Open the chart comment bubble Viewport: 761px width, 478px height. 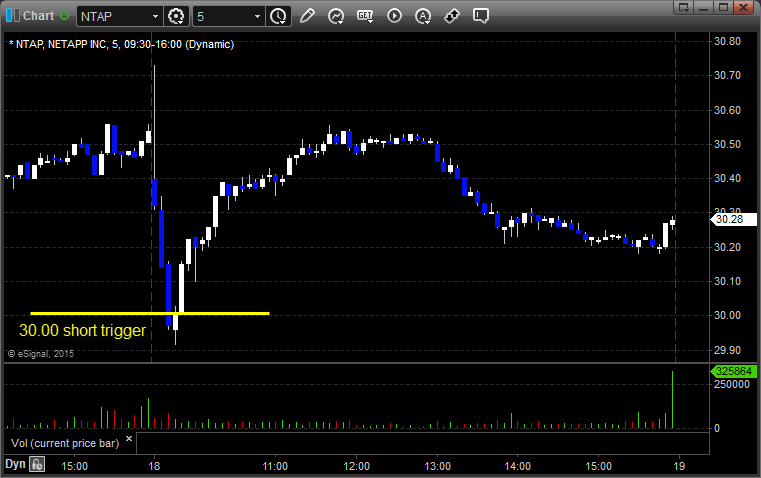pos(480,16)
